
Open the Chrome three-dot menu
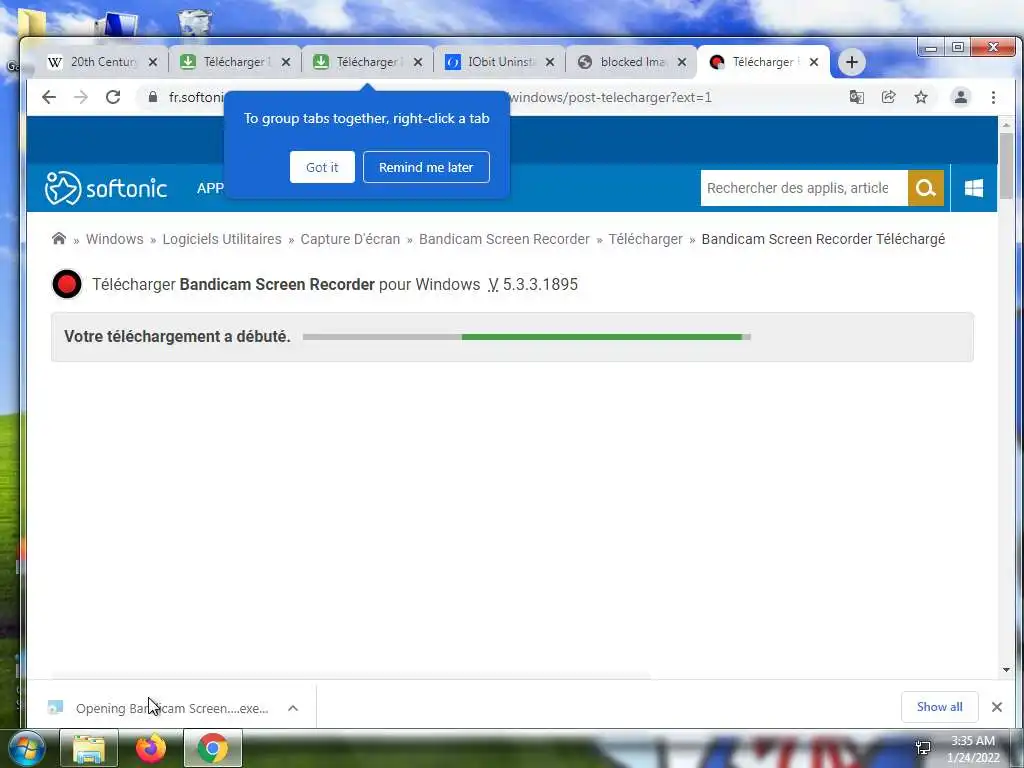pyautogui.click(x=993, y=97)
